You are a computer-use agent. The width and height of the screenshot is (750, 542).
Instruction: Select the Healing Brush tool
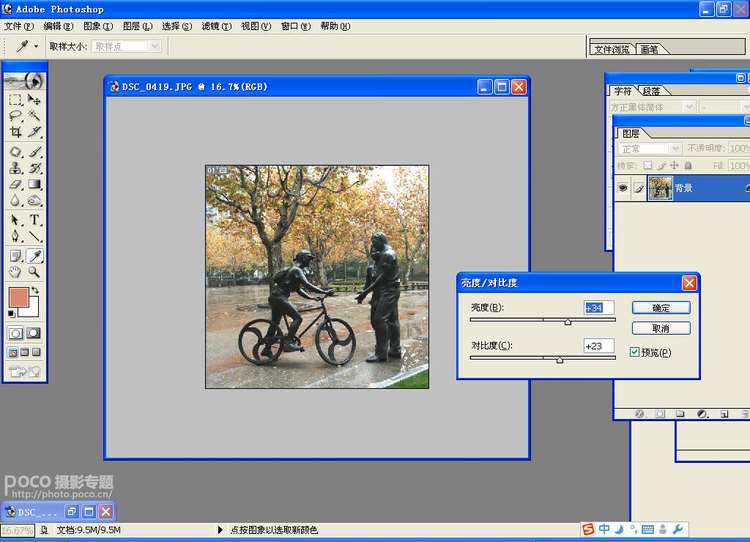pyautogui.click(x=15, y=152)
